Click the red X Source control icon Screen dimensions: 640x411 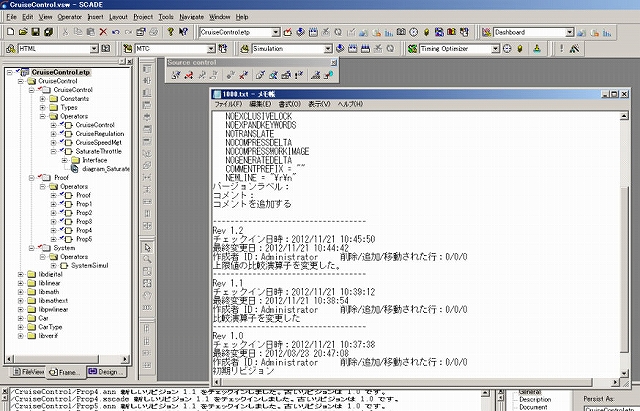coord(243,75)
